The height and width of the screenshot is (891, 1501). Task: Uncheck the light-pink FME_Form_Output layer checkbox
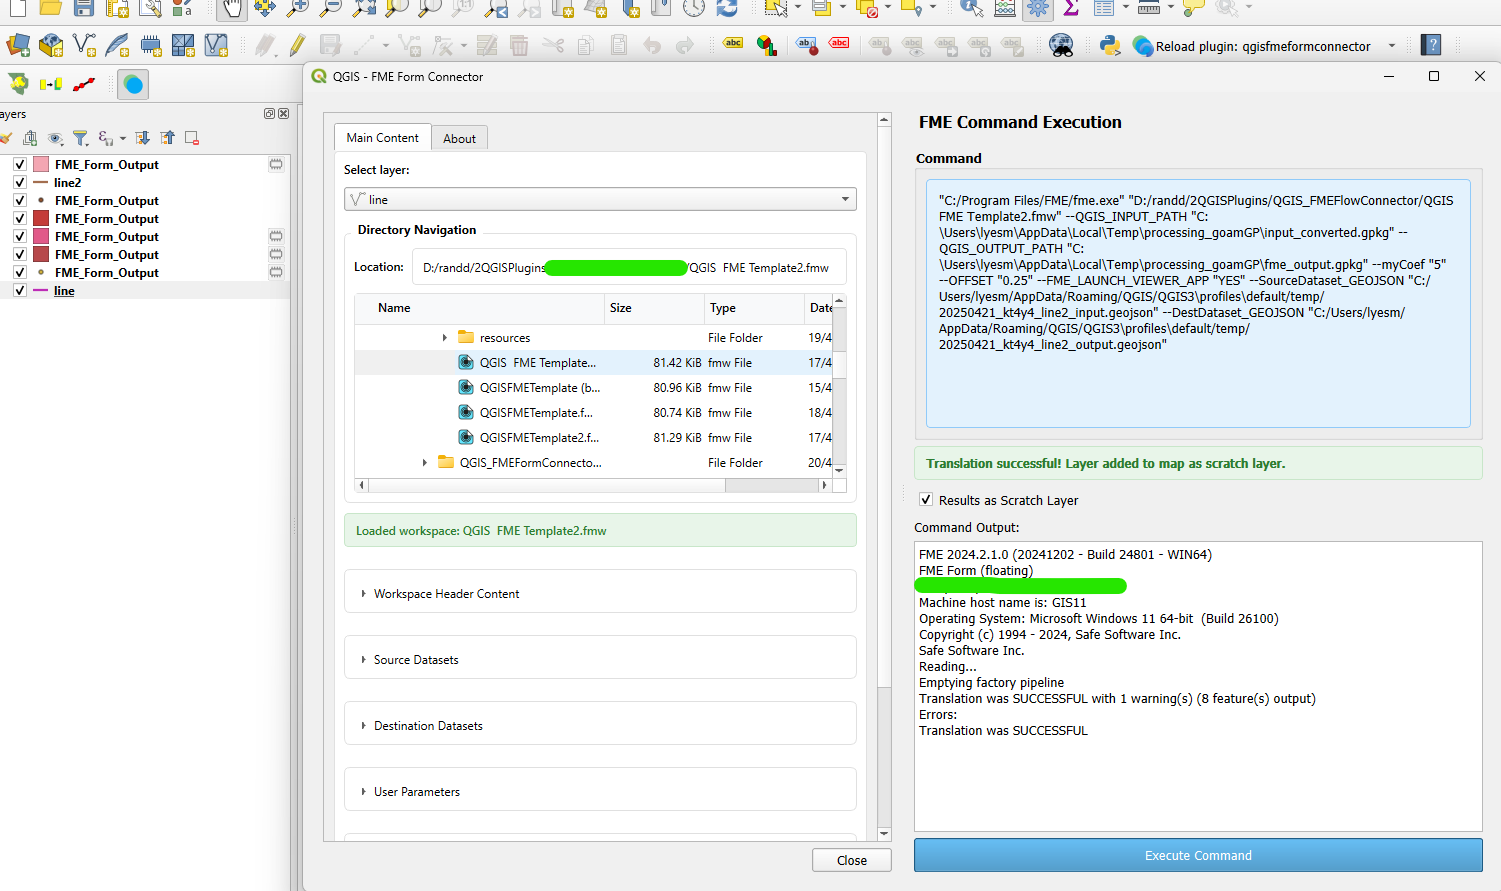[x=20, y=164]
